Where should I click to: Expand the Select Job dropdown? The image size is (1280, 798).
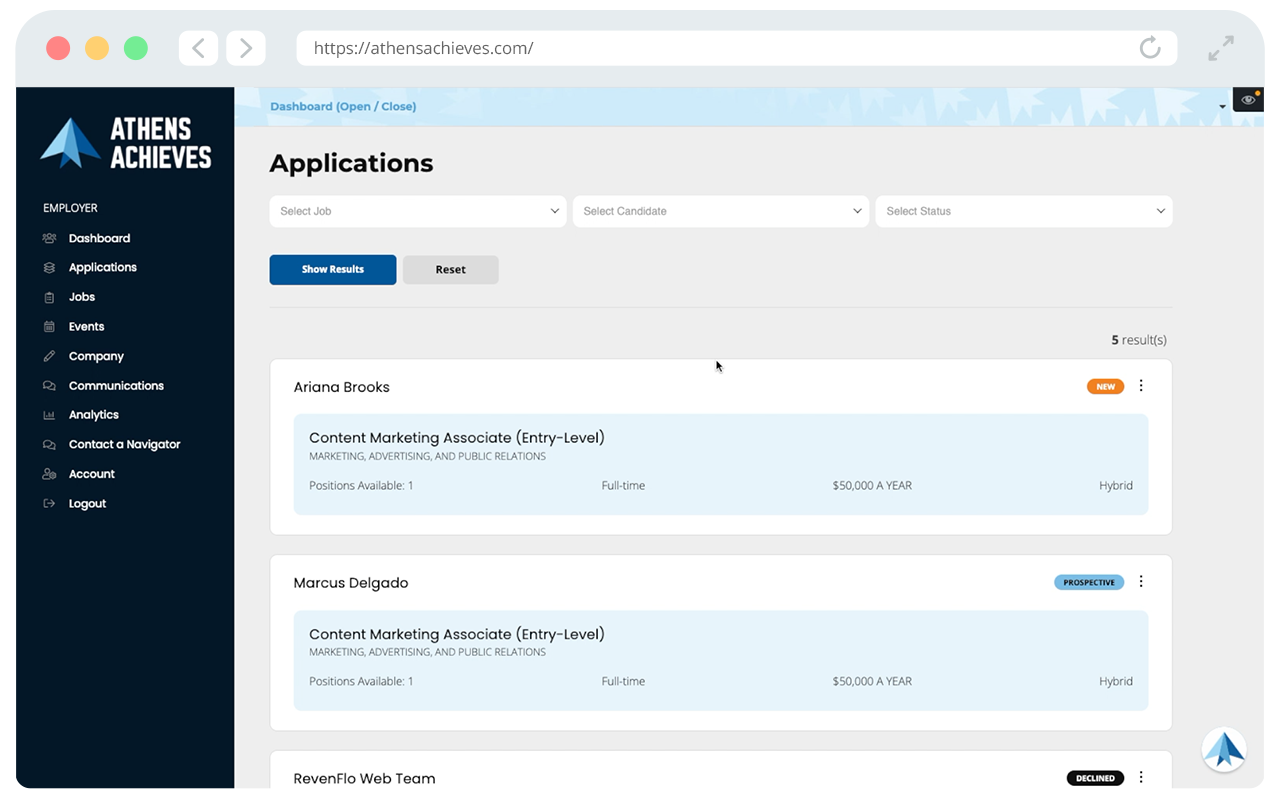[x=417, y=211]
